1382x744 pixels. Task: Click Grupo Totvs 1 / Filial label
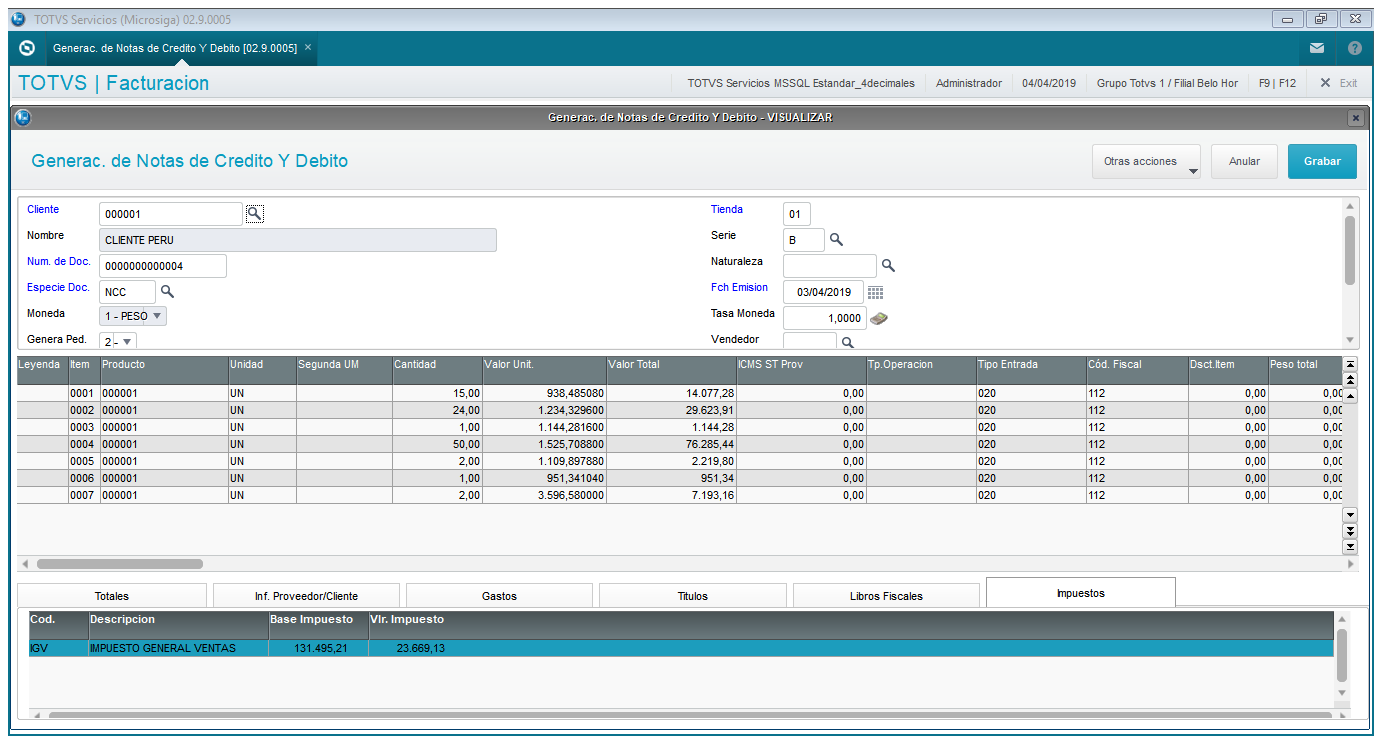[1167, 83]
